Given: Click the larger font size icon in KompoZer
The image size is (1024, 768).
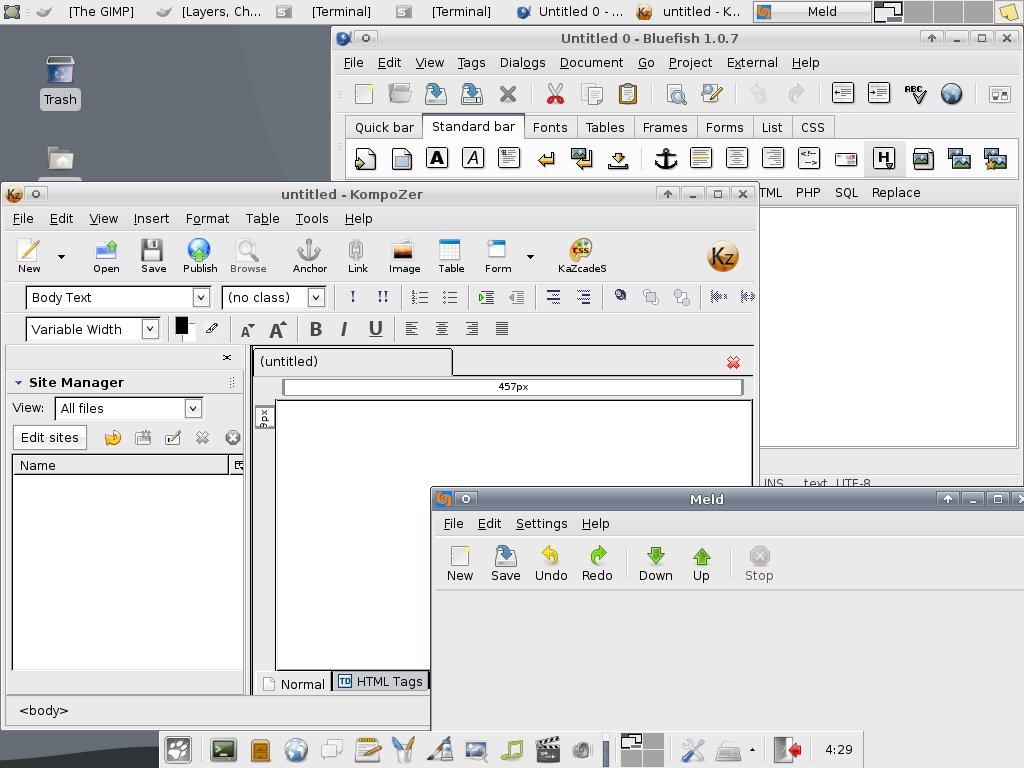Looking at the screenshot, I should pos(278,329).
